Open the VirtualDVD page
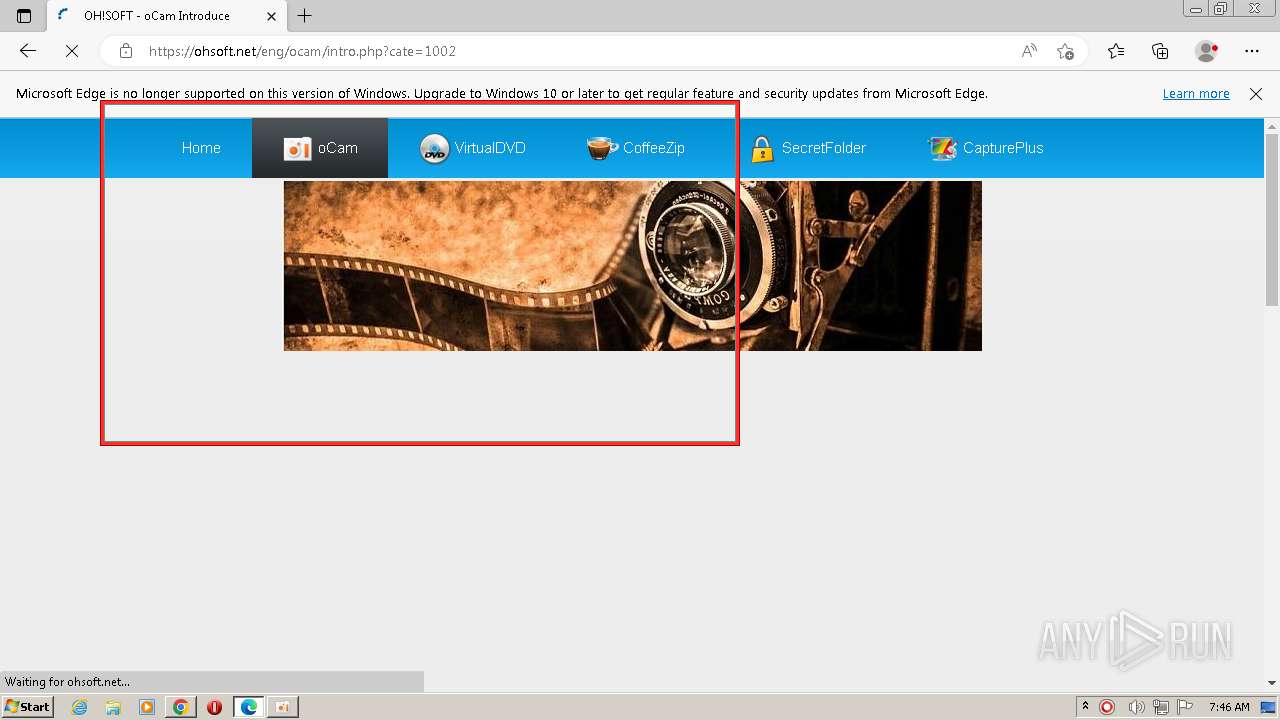The width and height of the screenshot is (1280, 720). coord(472,148)
